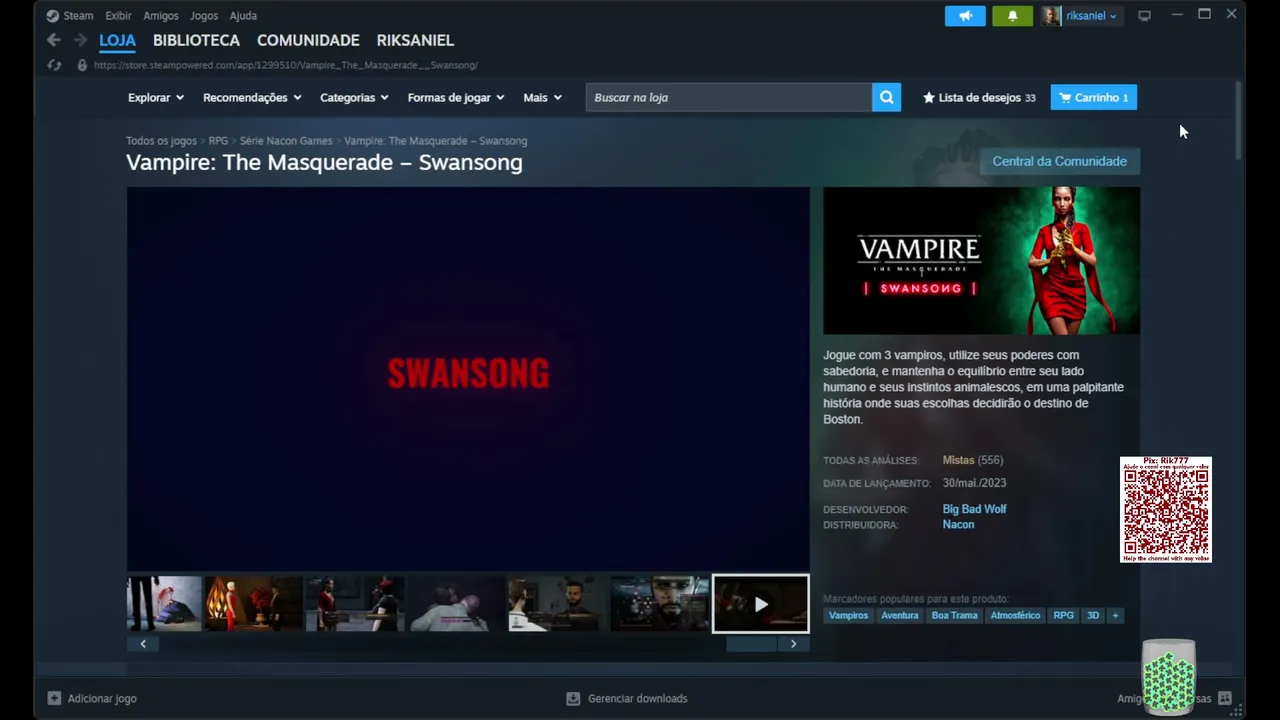
Task: Expand the Categorias dropdown
Action: point(354,98)
